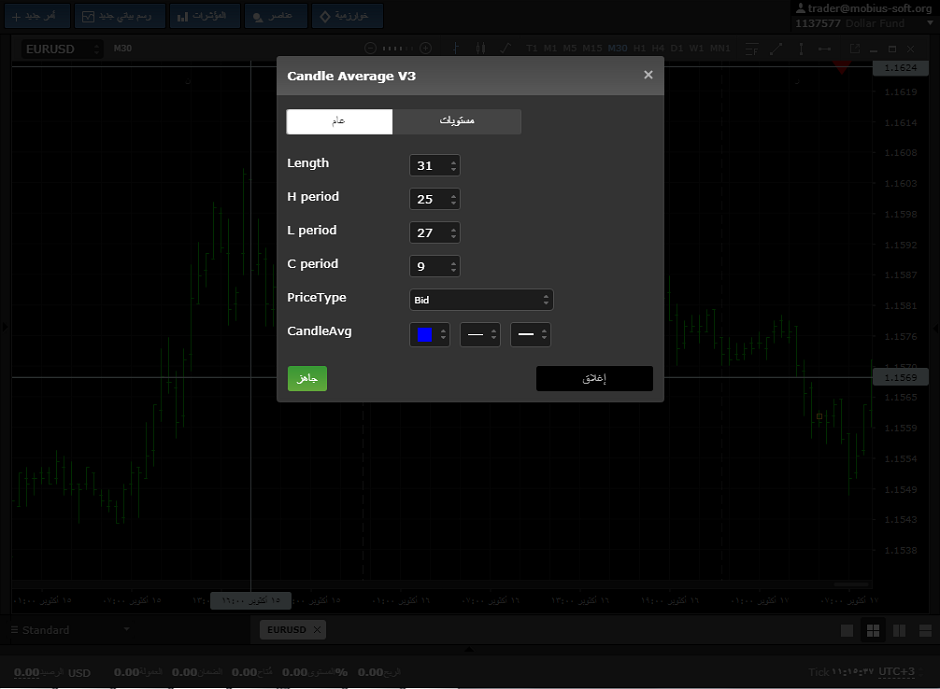This screenshot has height=689, width=940.
Task: Select the diagonal trend line tool
Action: tap(776, 49)
